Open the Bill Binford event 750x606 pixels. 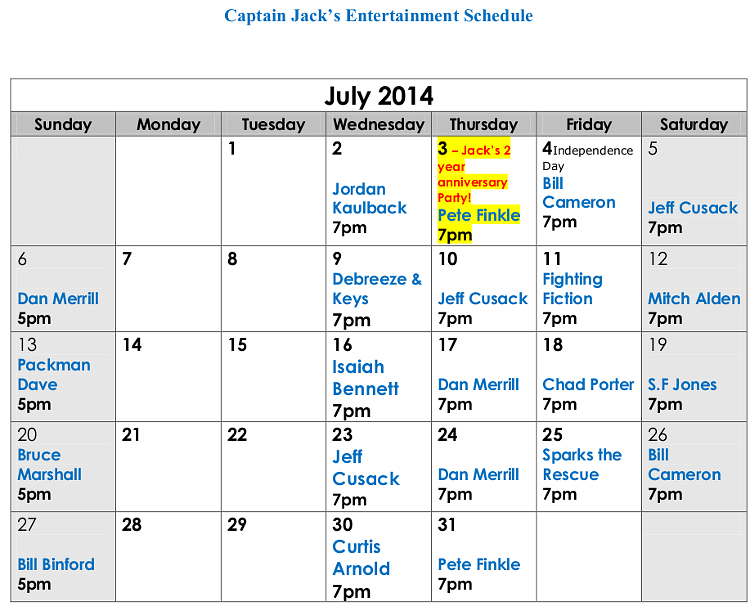[x=56, y=564]
